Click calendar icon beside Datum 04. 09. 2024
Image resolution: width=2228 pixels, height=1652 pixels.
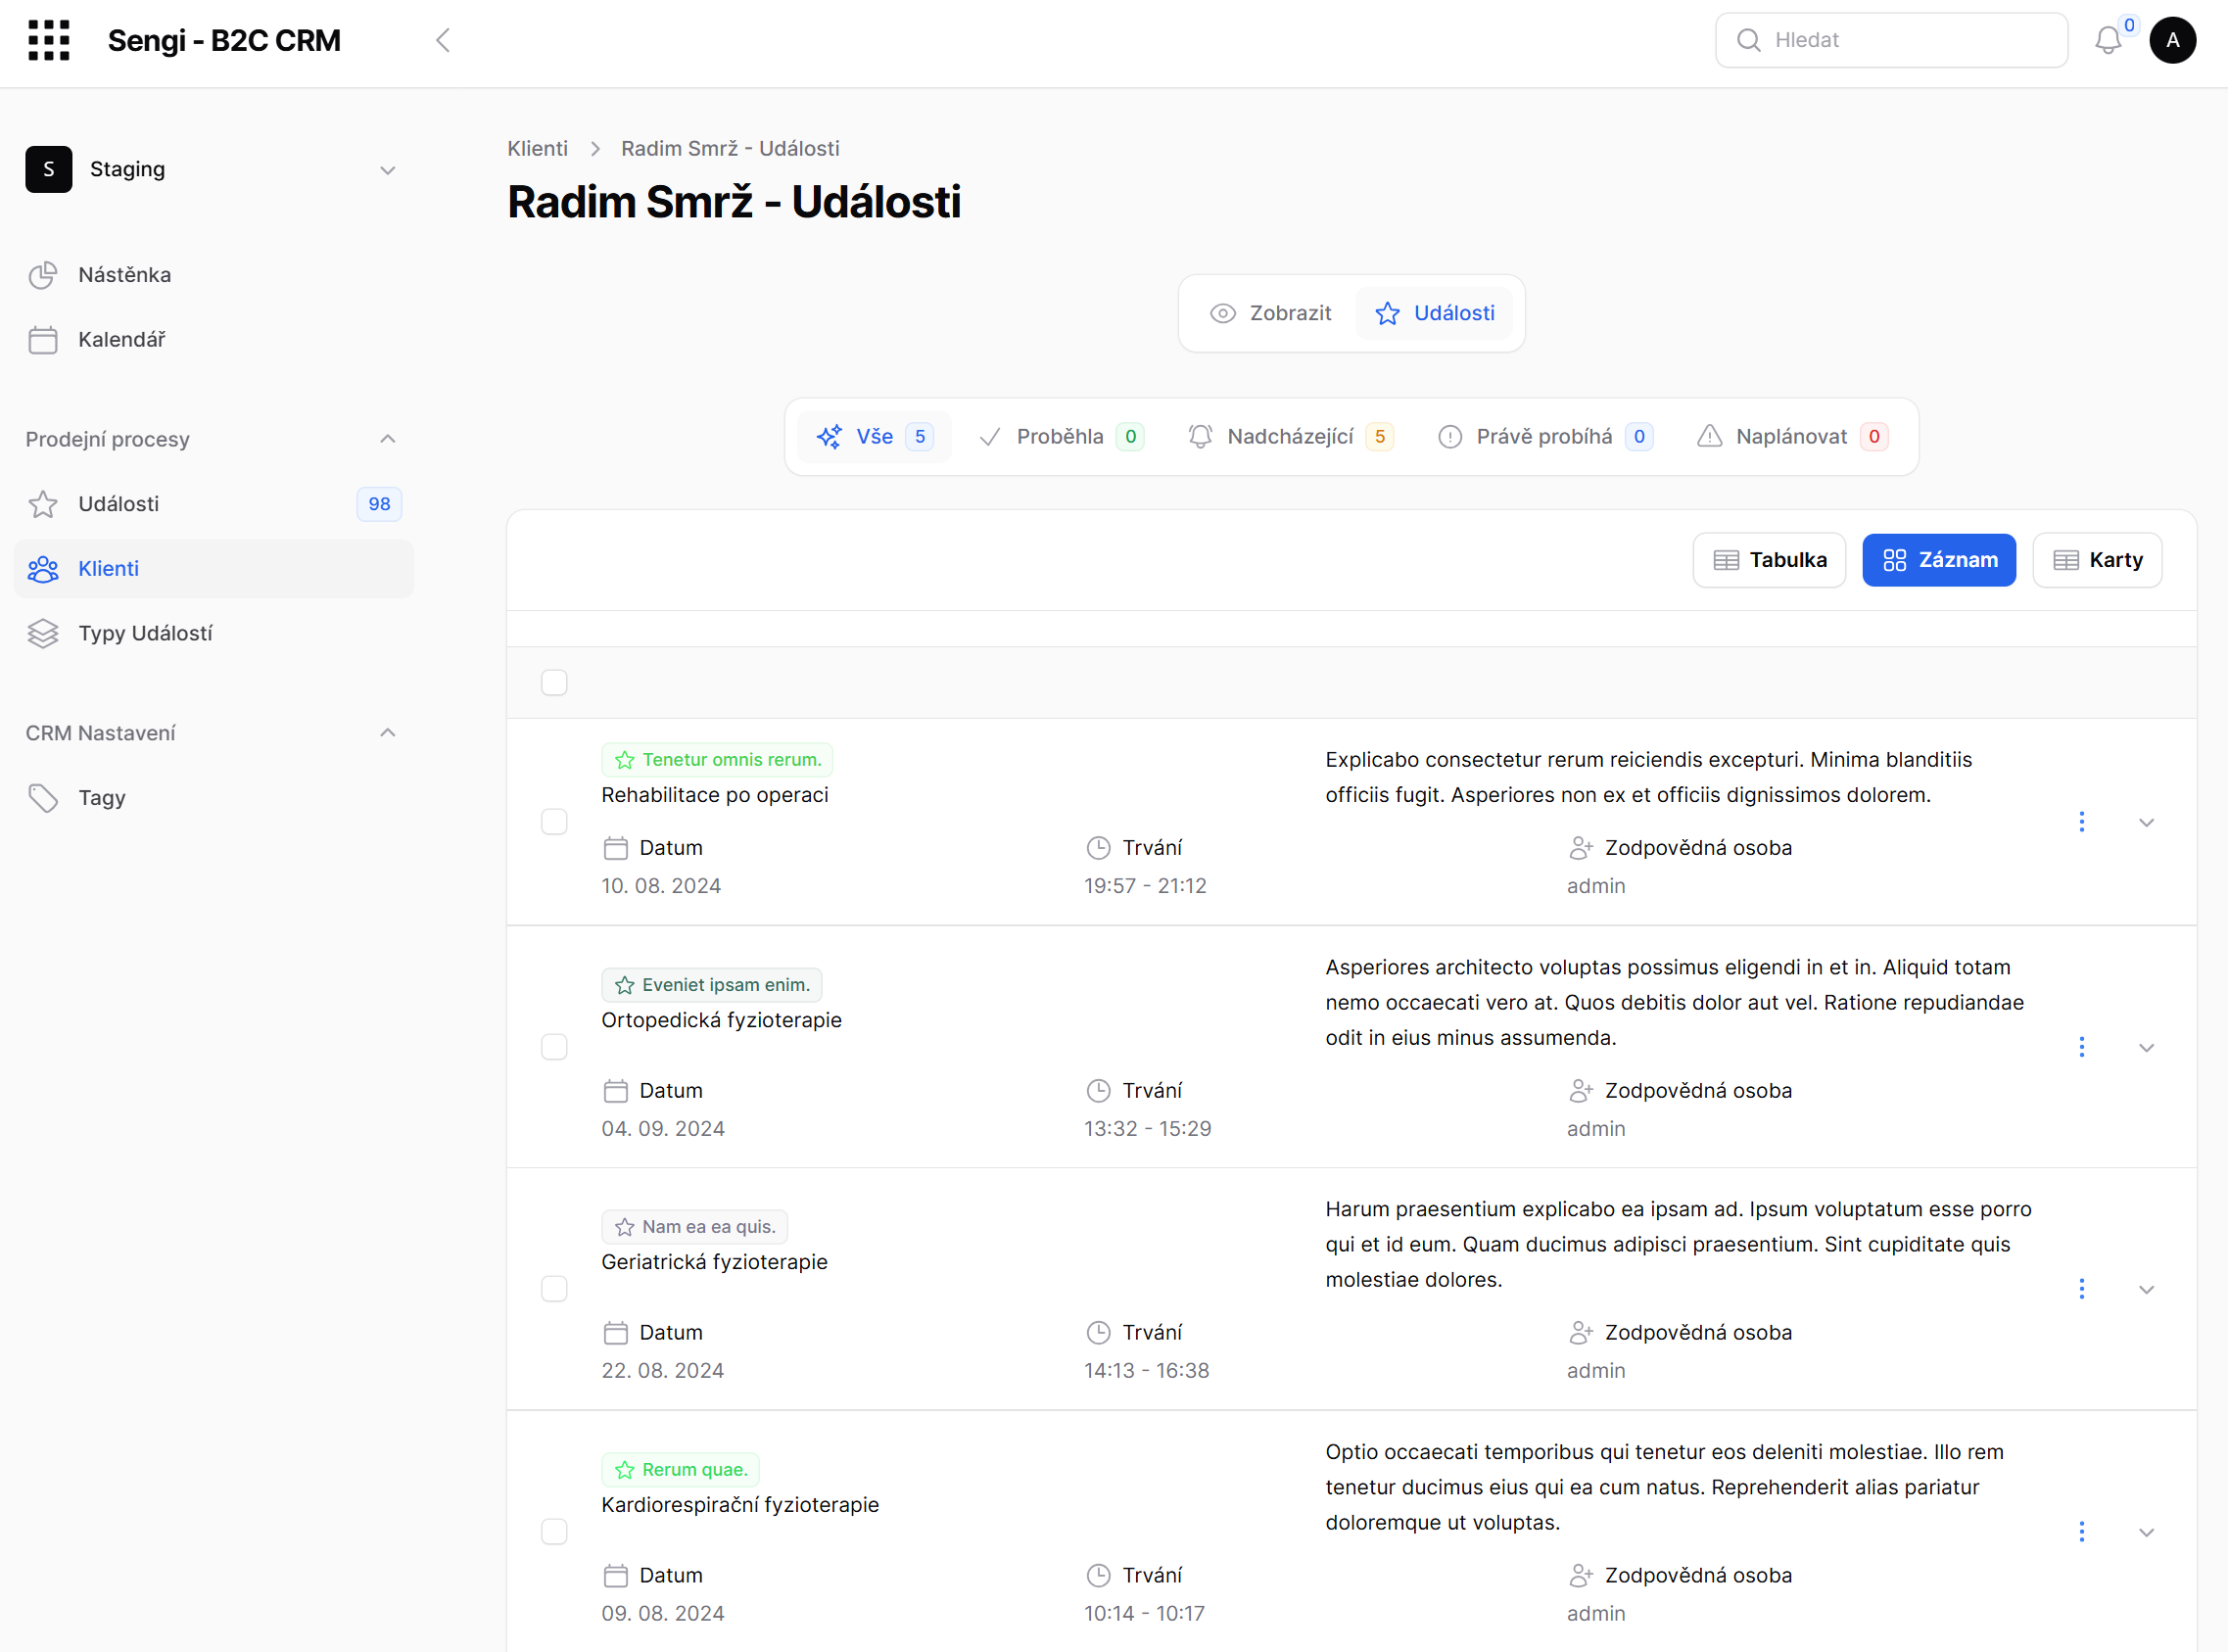click(616, 1091)
